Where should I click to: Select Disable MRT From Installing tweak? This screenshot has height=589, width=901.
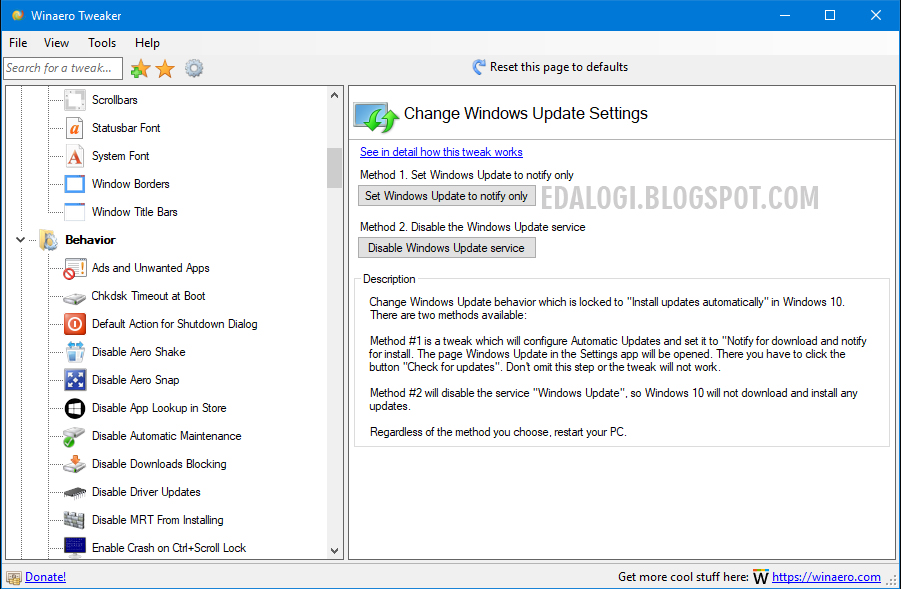(157, 521)
